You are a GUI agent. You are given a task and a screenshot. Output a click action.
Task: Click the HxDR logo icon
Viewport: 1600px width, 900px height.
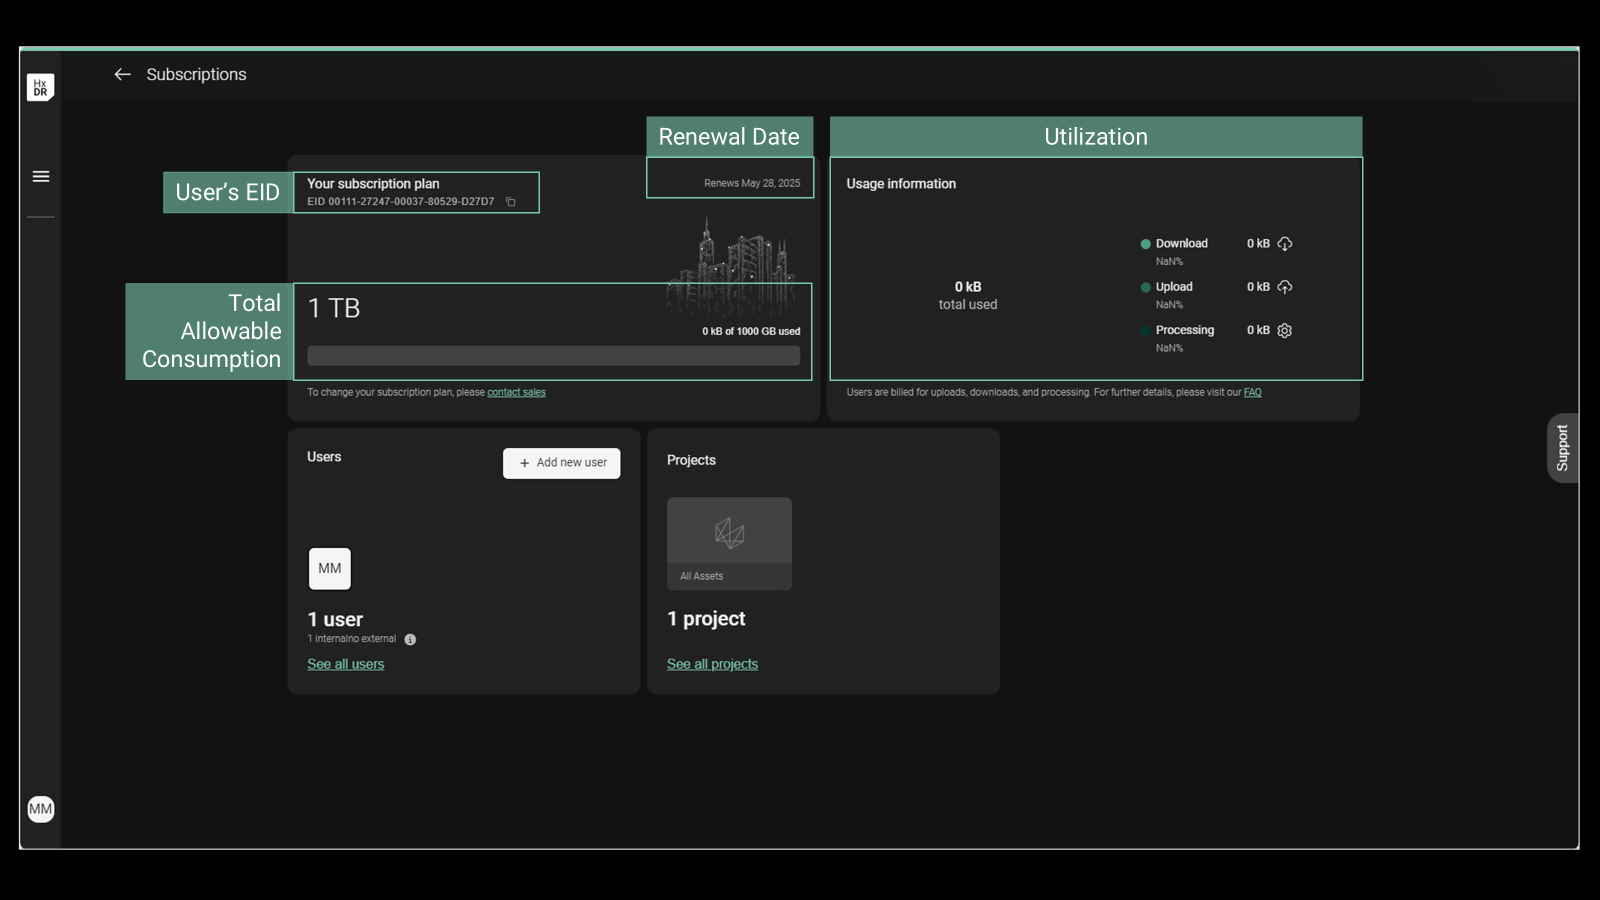click(40, 87)
